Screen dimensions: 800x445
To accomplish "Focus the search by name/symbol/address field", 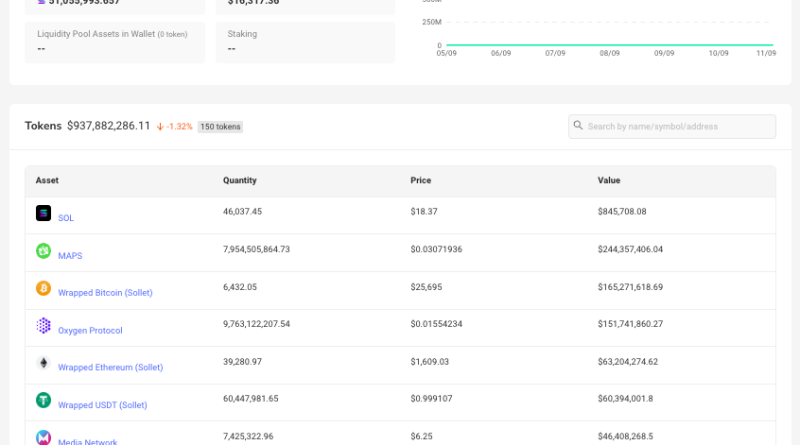I will click(672, 127).
